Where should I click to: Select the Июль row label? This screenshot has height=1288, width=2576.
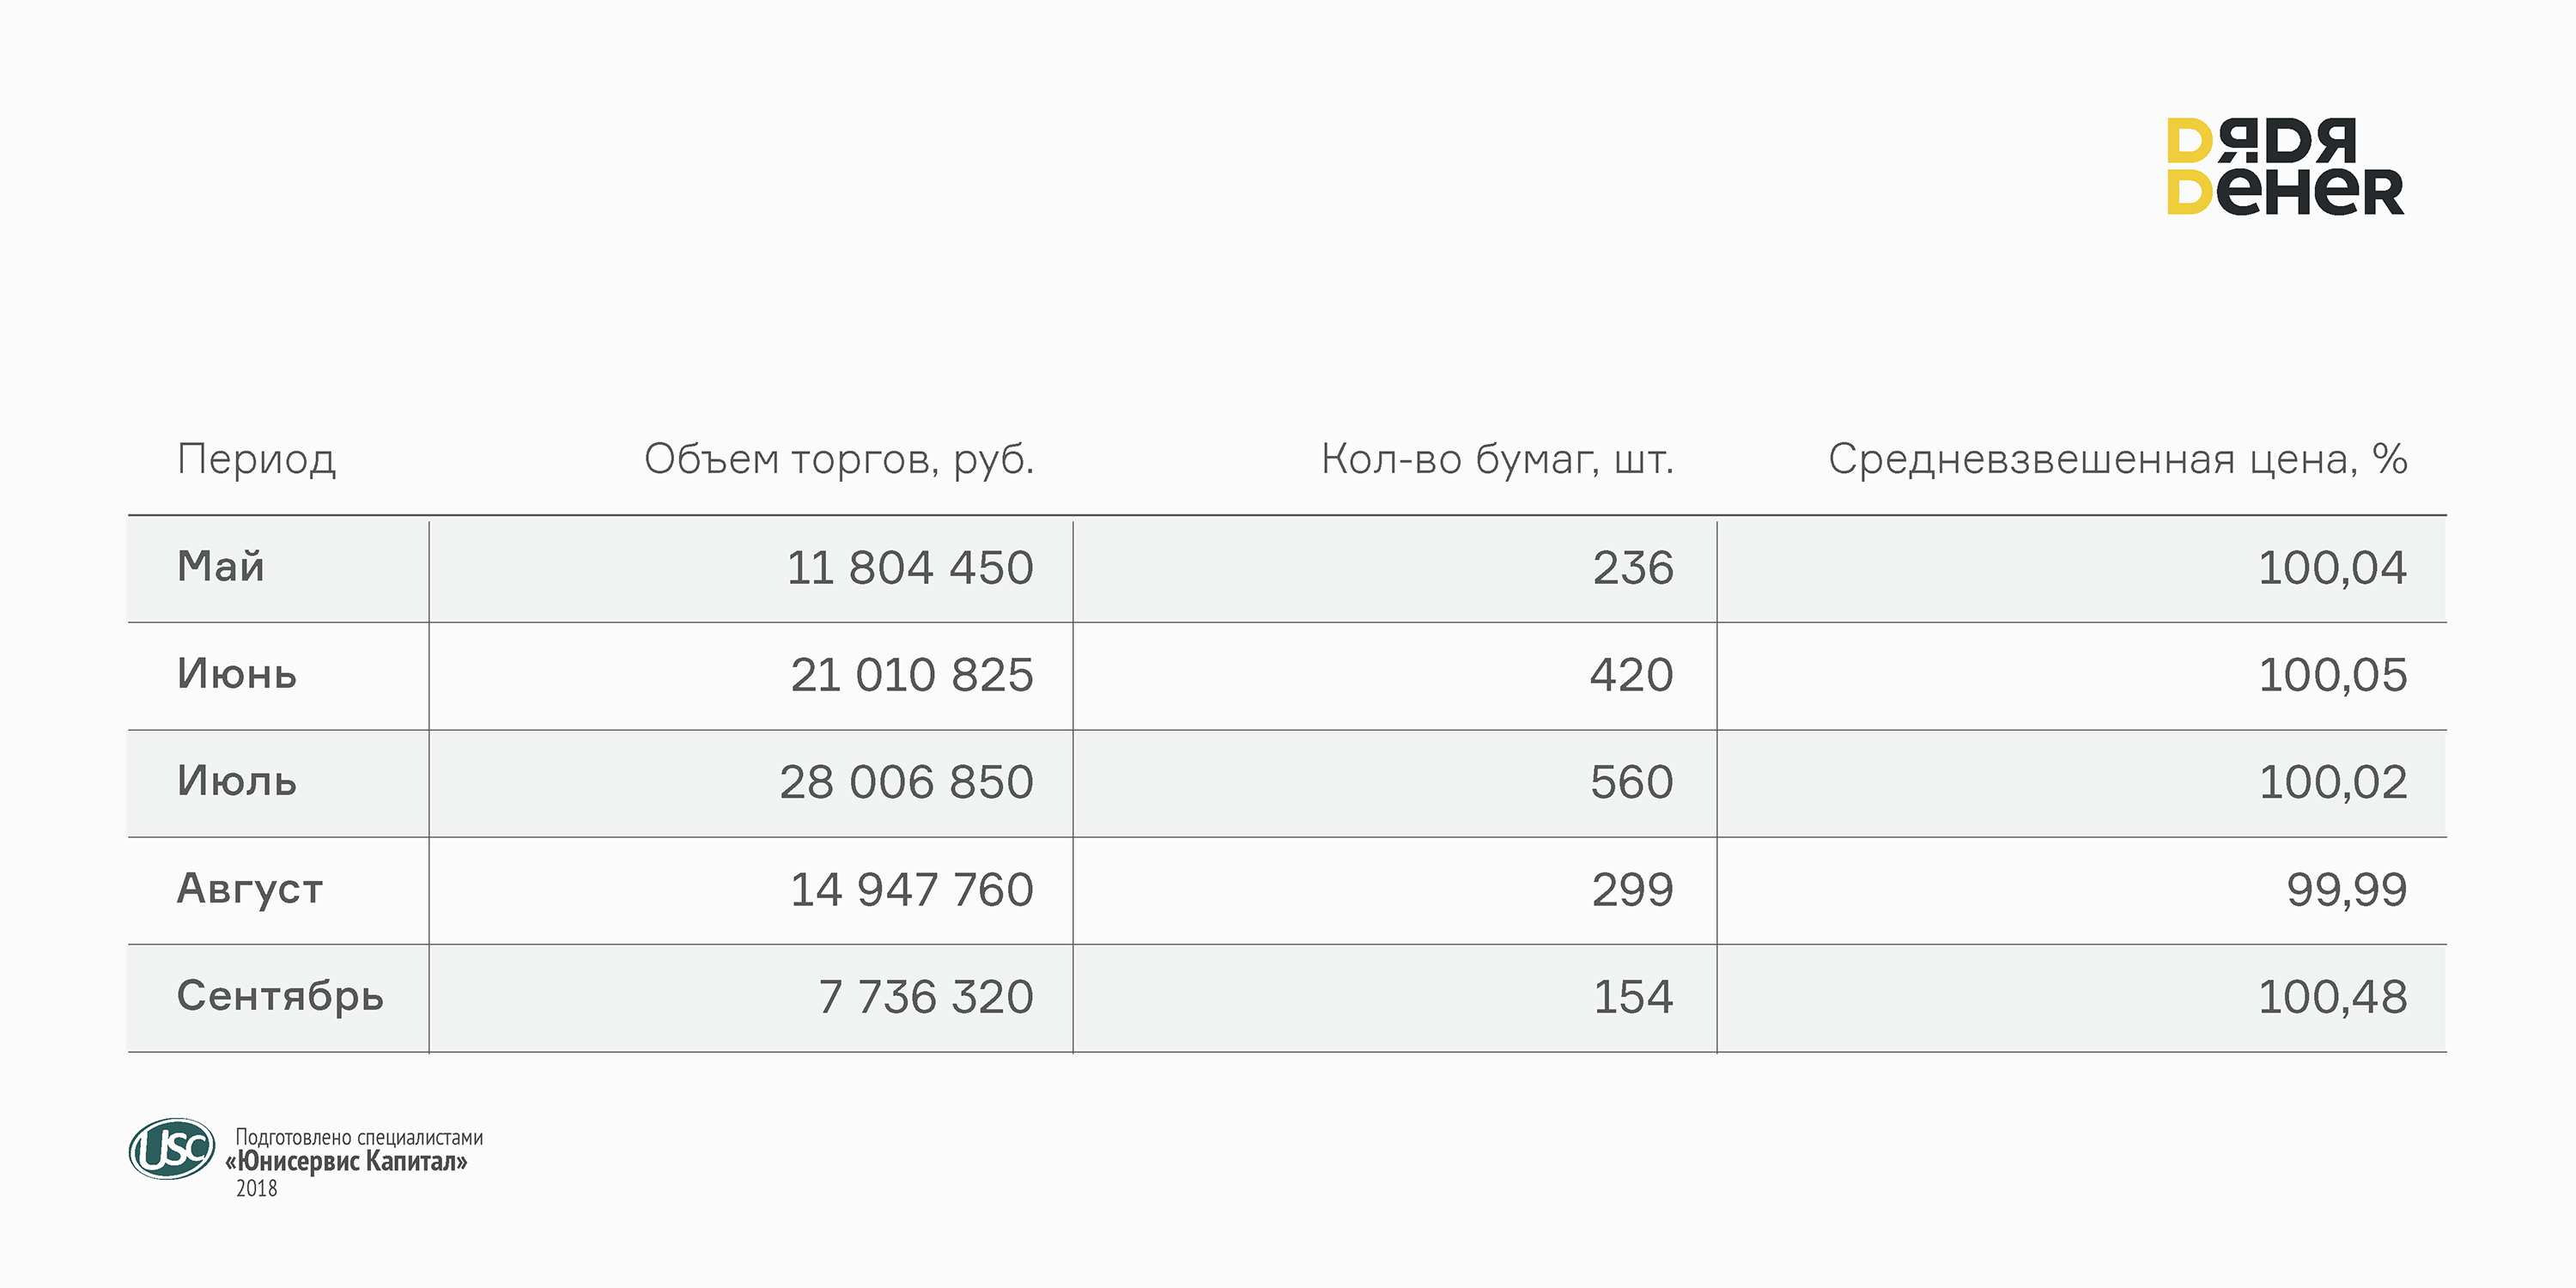click(x=237, y=781)
